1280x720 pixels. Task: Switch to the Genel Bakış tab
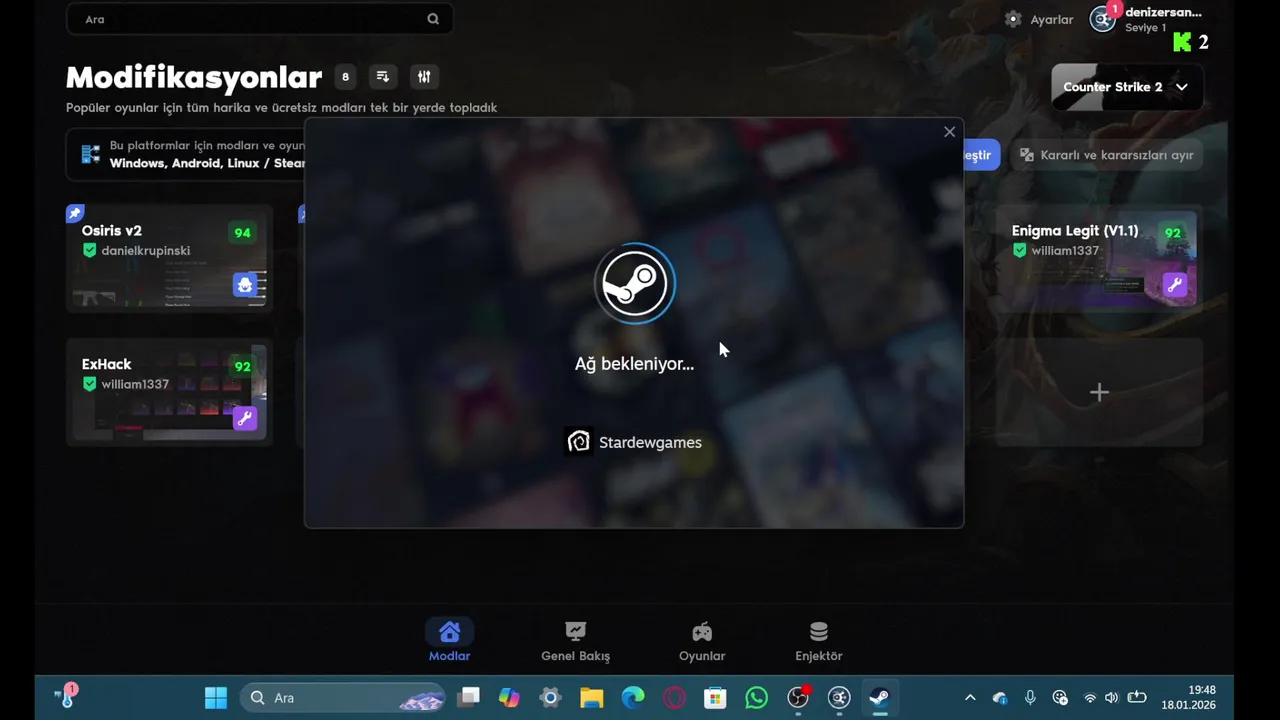pos(575,641)
